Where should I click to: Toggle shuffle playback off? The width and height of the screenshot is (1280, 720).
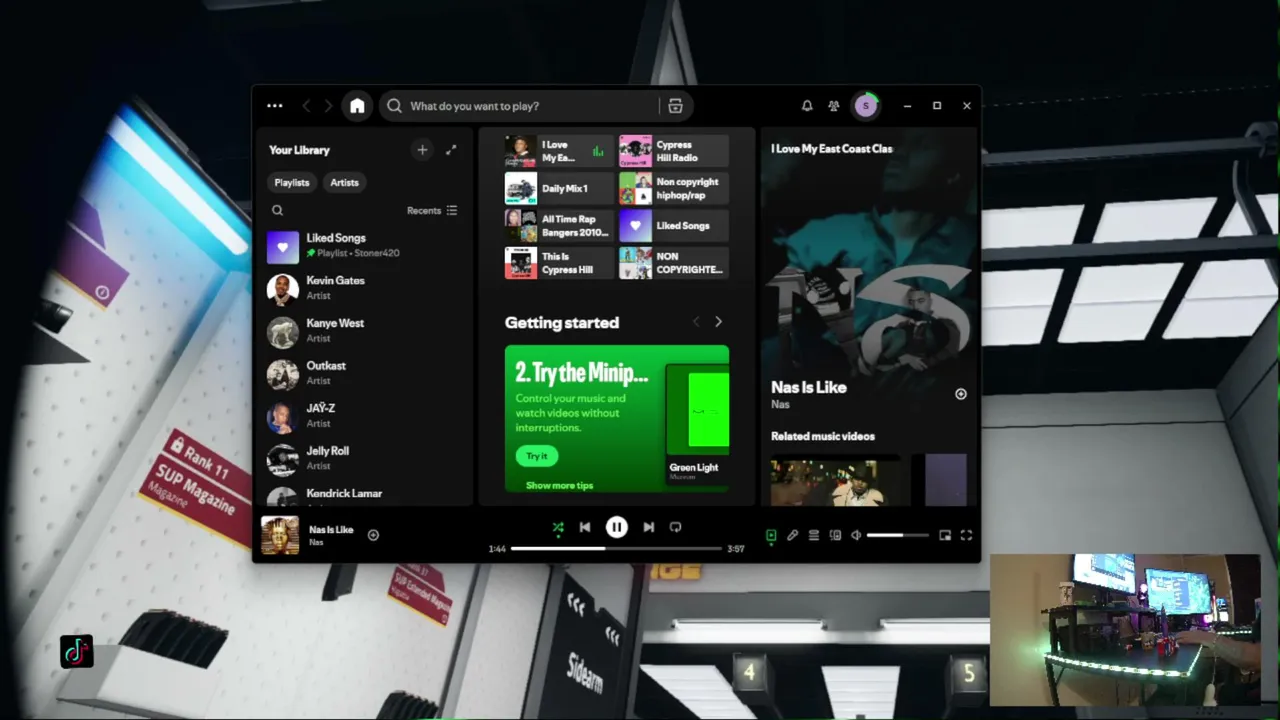pyautogui.click(x=558, y=527)
